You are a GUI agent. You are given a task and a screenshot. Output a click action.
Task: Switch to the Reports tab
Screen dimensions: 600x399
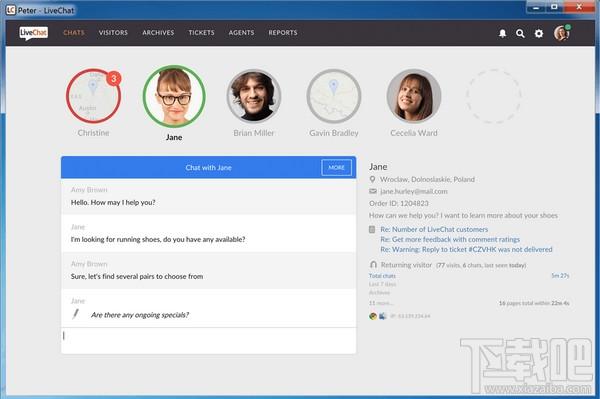pos(283,33)
